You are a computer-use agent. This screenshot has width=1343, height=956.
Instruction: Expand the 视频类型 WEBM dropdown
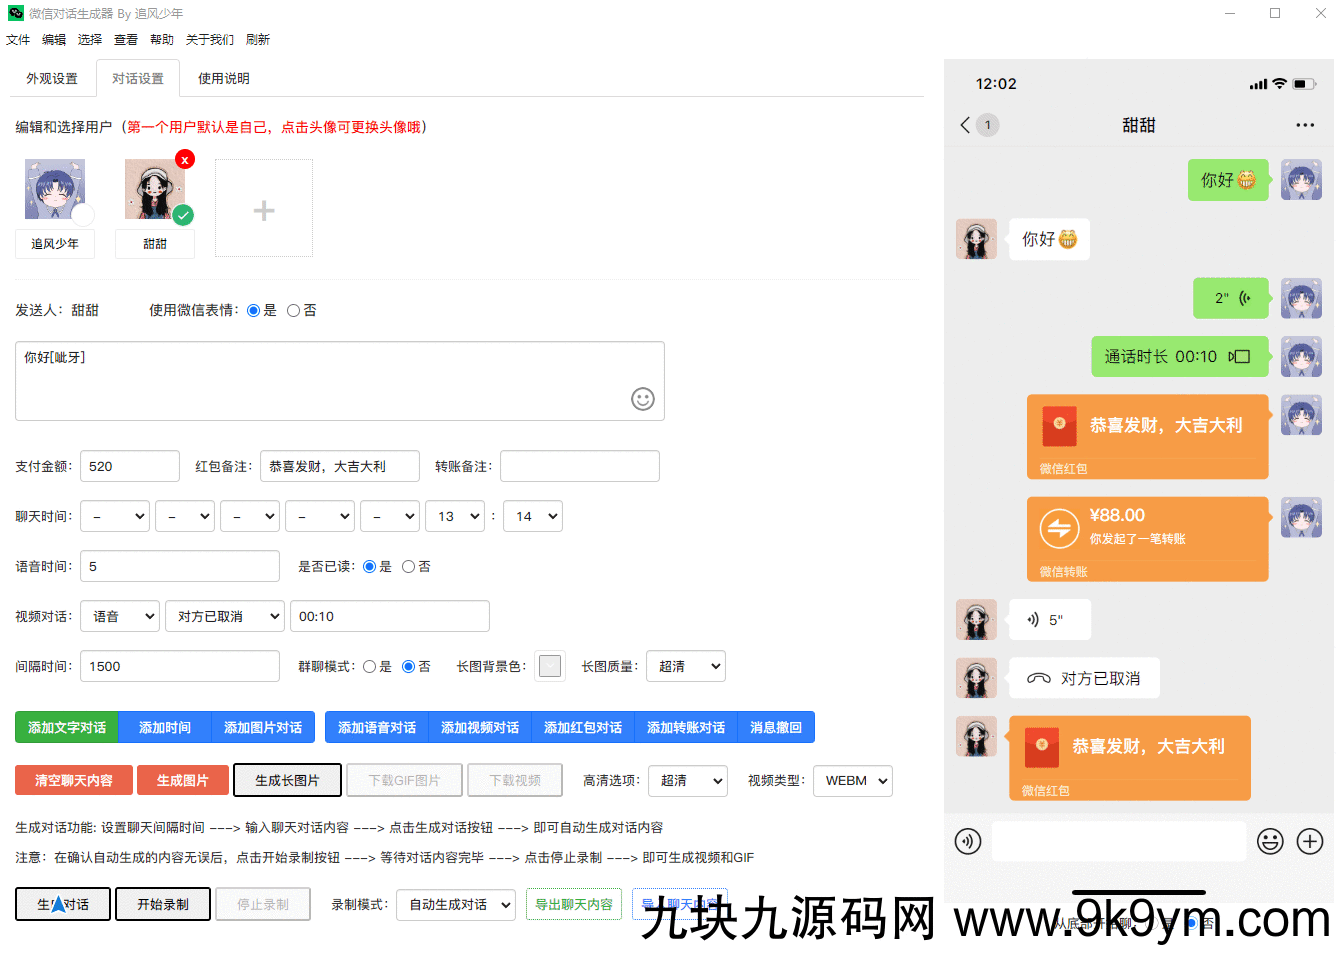(852, 781)
